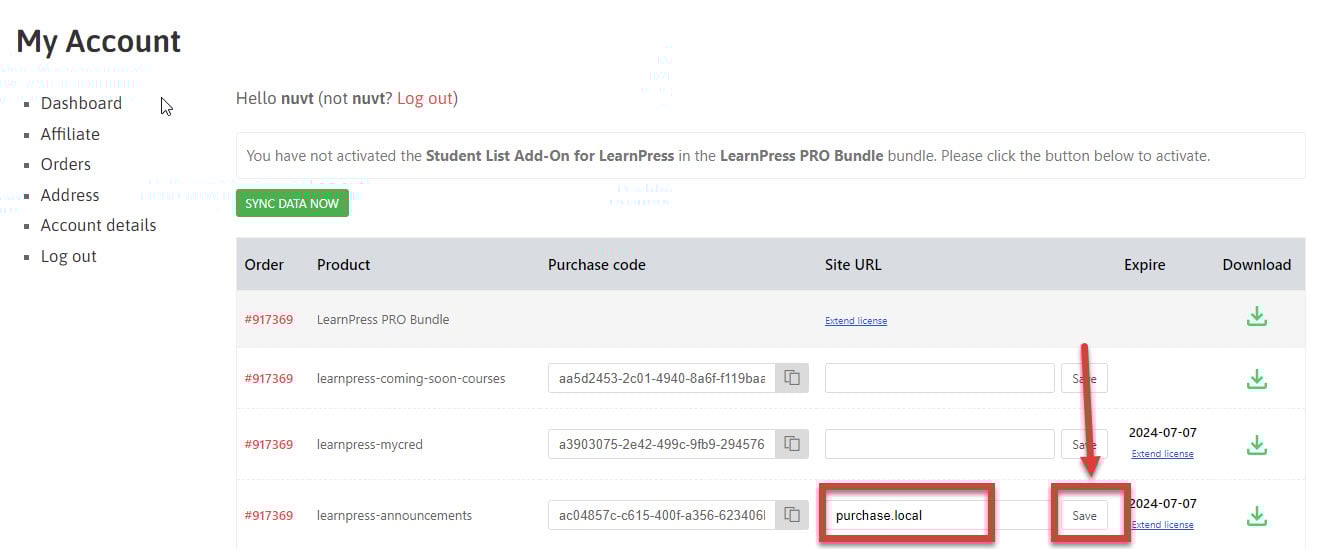Screen dimensions: 1332x549
Task: Copy the learnpress-announcements purchase code
Action: (x=792, y=515)
